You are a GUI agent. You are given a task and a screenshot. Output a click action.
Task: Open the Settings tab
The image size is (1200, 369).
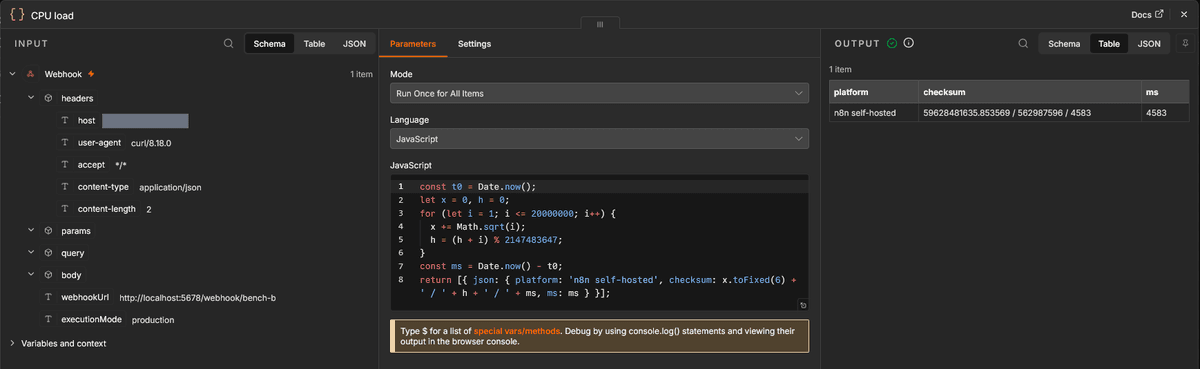click(474, 44)
